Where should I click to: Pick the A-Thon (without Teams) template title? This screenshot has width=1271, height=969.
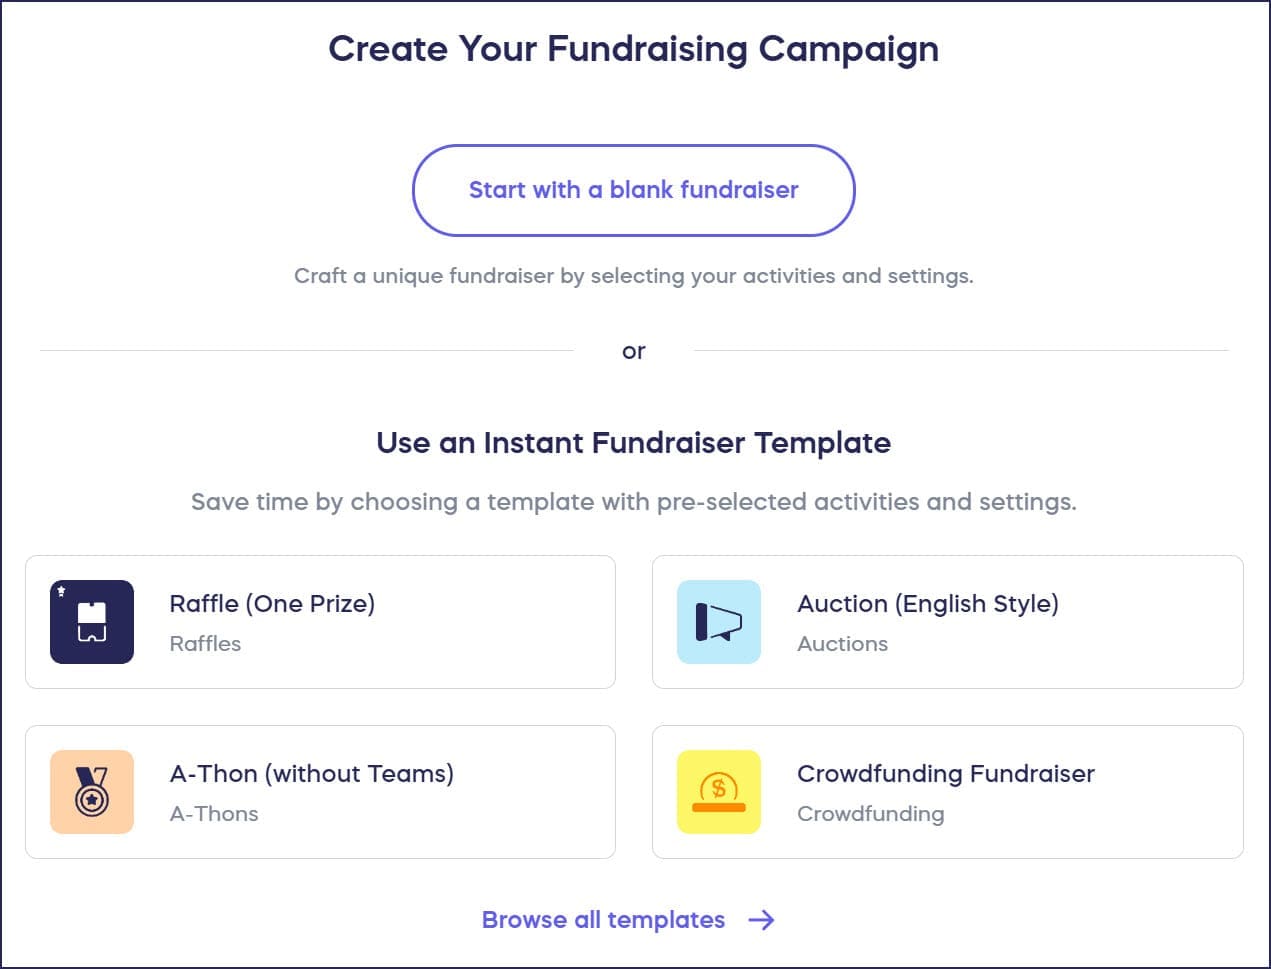click(311, 774)
